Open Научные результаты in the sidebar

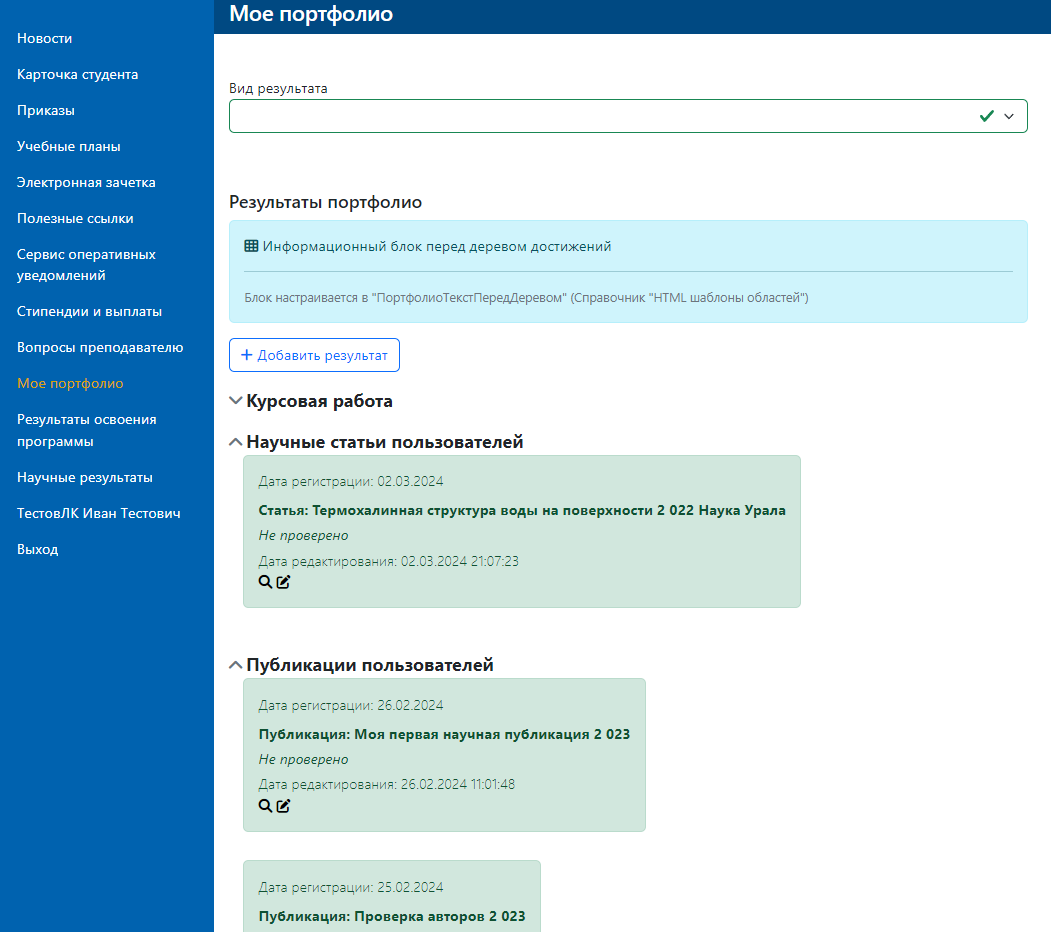click(84, 477)
